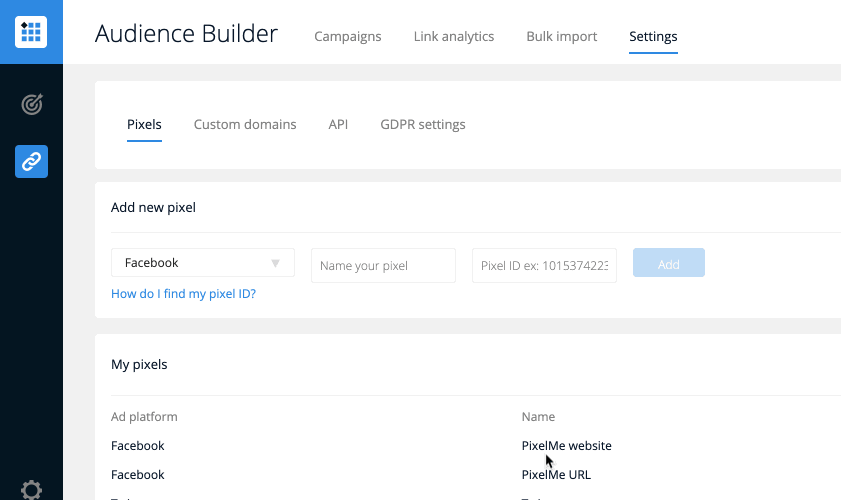Open the settings gear in sidebar
Viewport: 841px width, 500px height.
(x=31, y=489)
